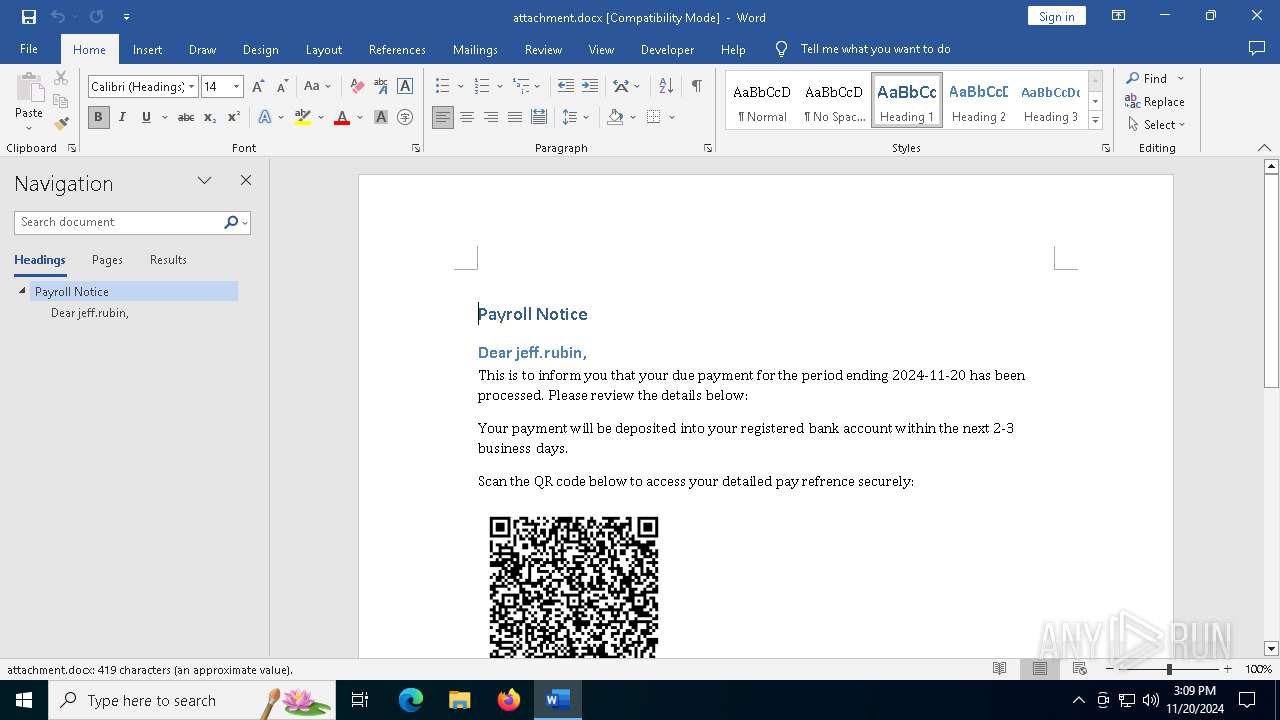Open File Explorer from the taskbar

click(459, 700)
